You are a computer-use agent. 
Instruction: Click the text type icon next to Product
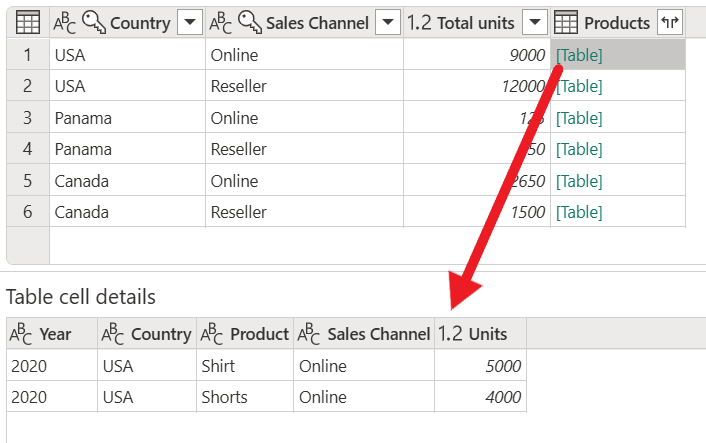pyautogui.click(x=212, y=334)
